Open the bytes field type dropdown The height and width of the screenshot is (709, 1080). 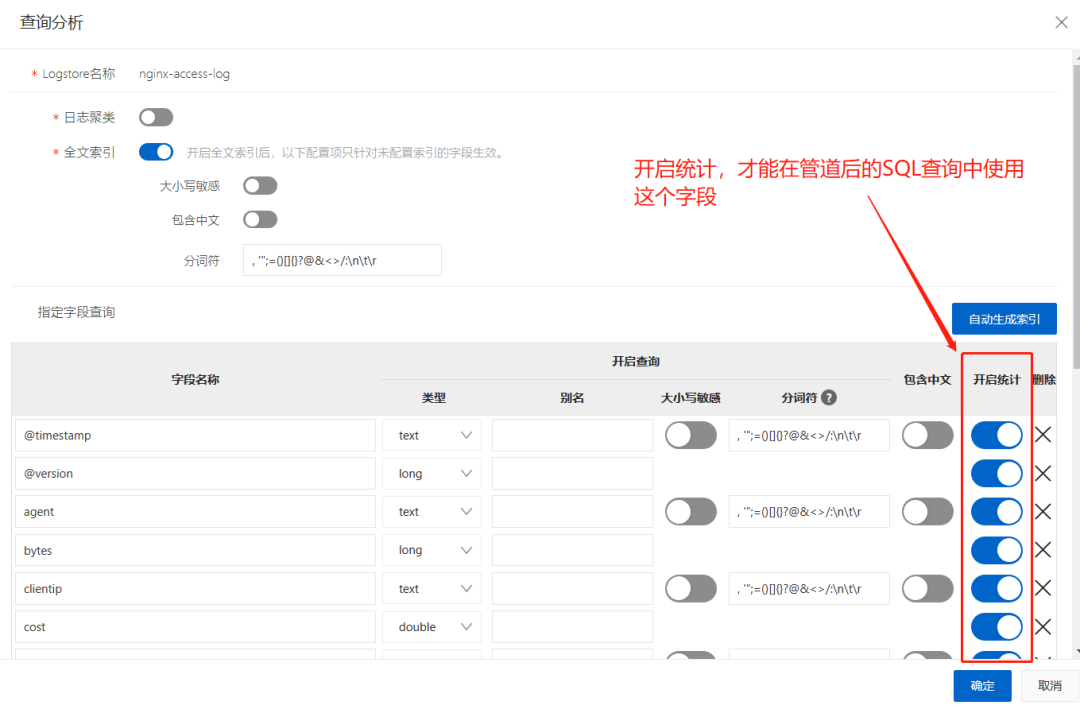pos(432,550)
